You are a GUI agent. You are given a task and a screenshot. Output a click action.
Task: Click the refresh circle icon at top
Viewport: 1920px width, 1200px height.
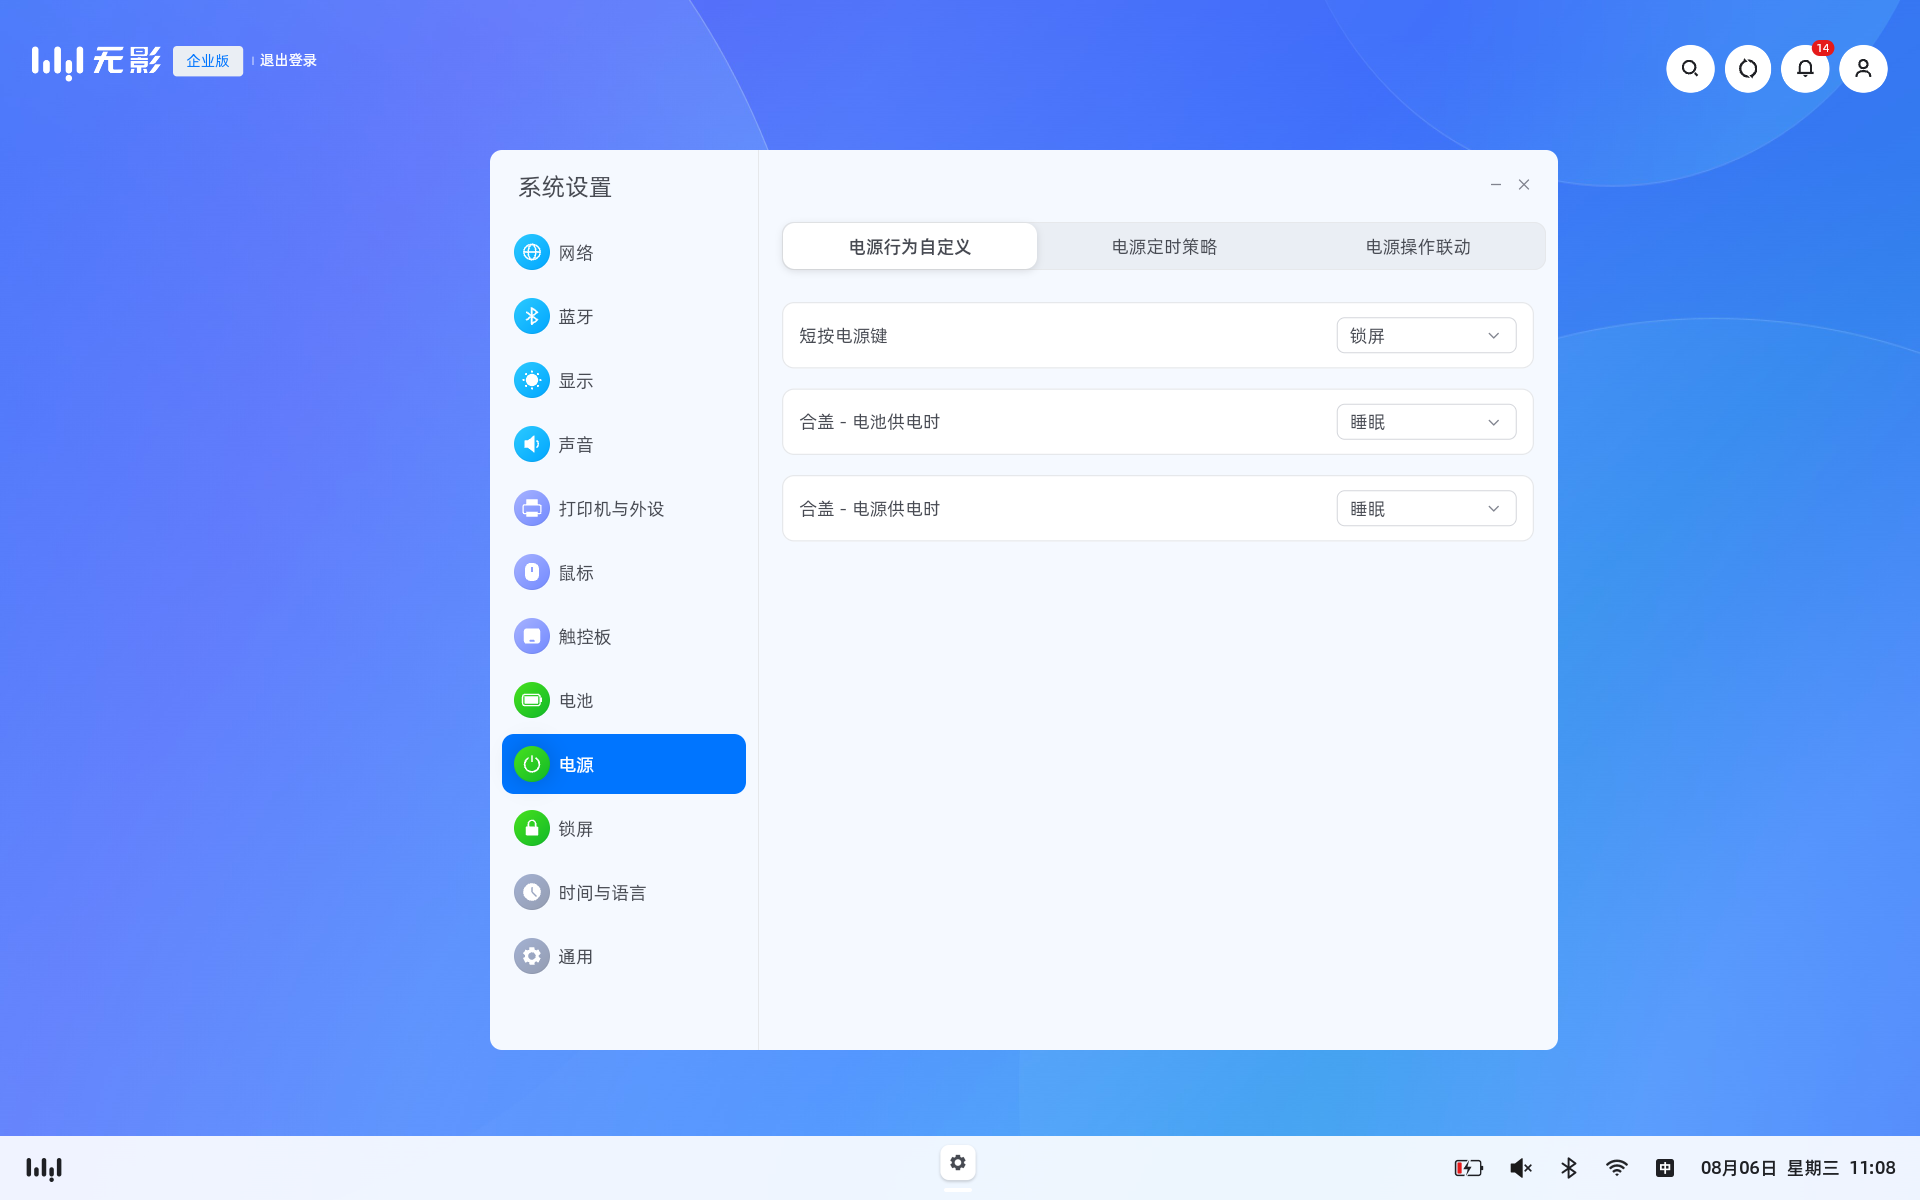(1748, 68)
